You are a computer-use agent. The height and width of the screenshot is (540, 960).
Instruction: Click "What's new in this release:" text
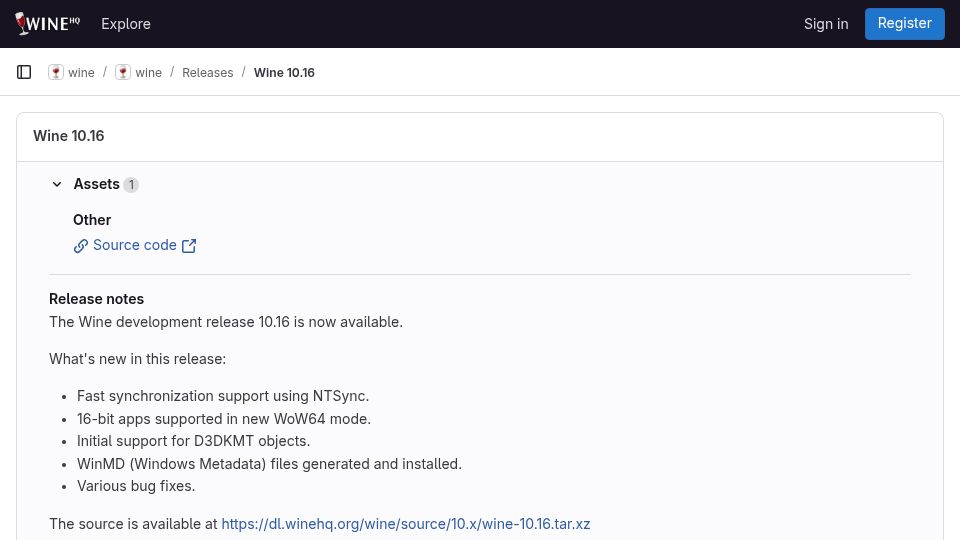pos(137,359)
